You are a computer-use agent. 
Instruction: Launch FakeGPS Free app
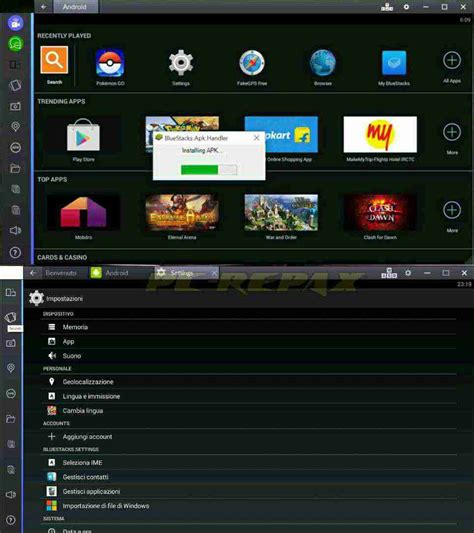(x=252, y=63)
